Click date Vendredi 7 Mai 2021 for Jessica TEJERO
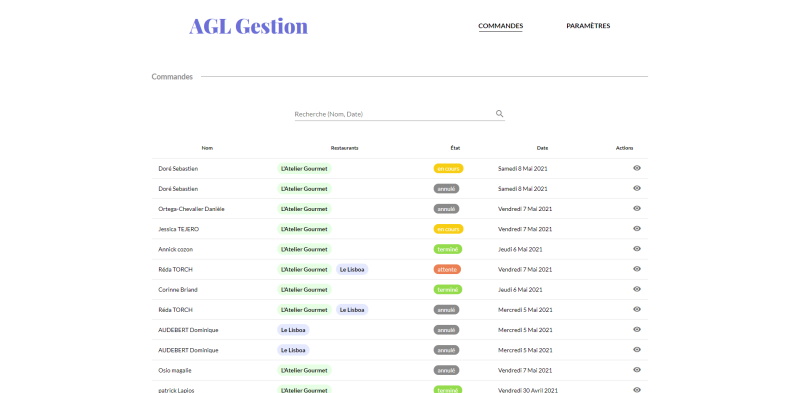Image resolution: width=800 pixels, height=393 pixels. (525, 229)
